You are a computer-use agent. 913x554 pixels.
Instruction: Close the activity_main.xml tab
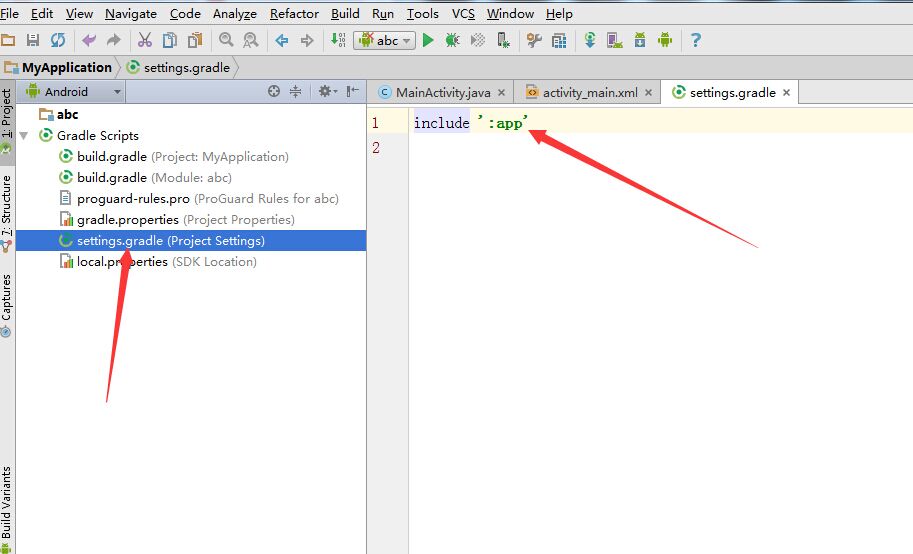[648, 93]
